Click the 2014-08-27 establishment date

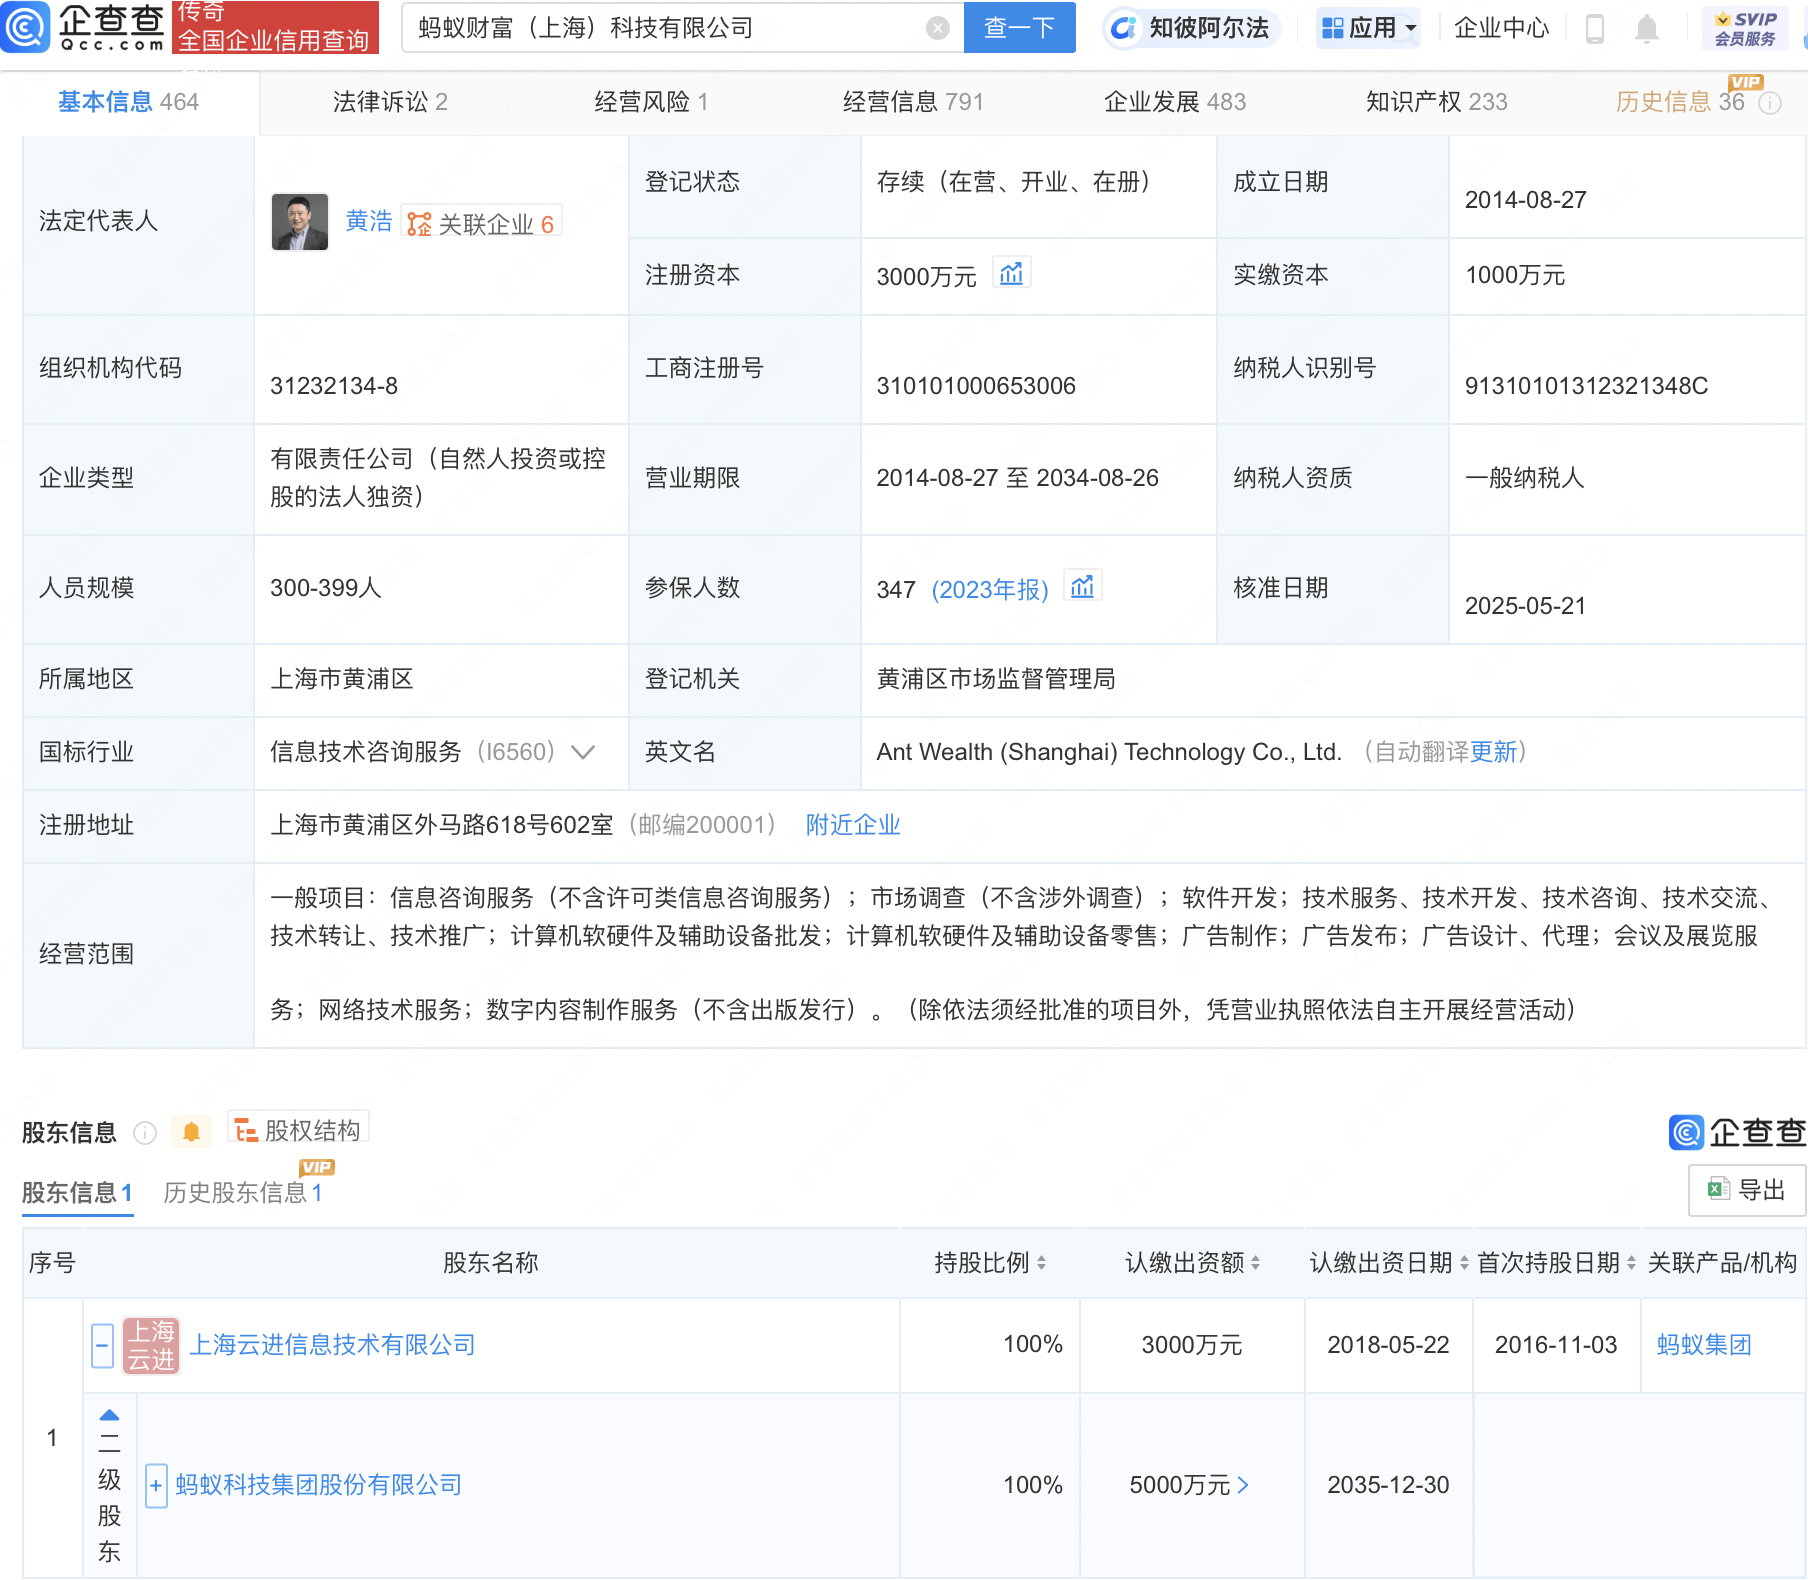1525,200
